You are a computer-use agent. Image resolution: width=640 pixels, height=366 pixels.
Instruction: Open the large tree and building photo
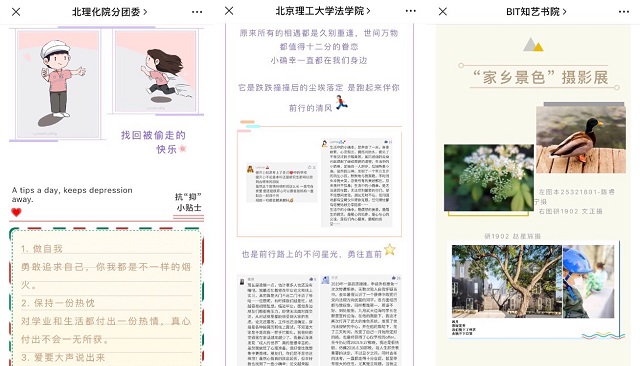[x=507, y=281]
